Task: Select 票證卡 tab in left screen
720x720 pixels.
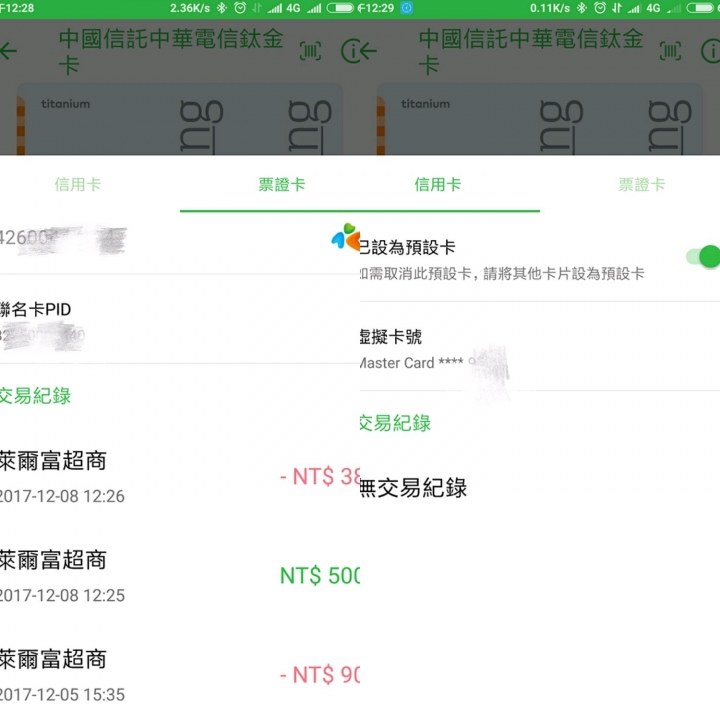Action: (281, 185)
